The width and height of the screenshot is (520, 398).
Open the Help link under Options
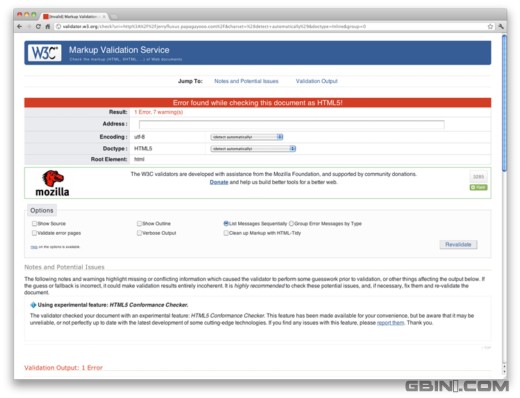pyautogui.click(x=34, y=247)
